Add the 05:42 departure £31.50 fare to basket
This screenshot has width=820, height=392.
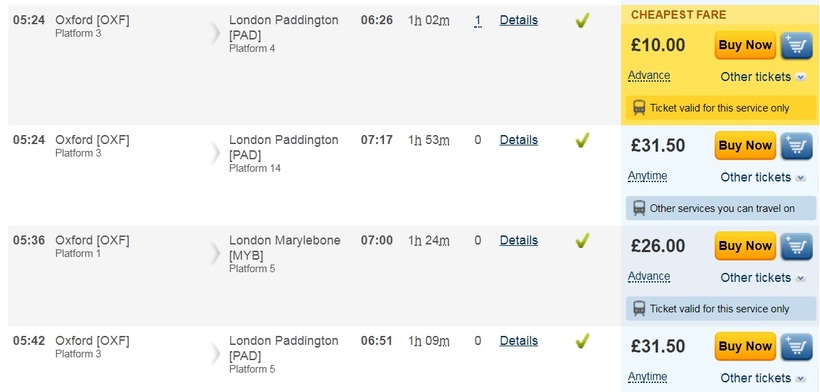pyautogui.click(x=797, y=347)
